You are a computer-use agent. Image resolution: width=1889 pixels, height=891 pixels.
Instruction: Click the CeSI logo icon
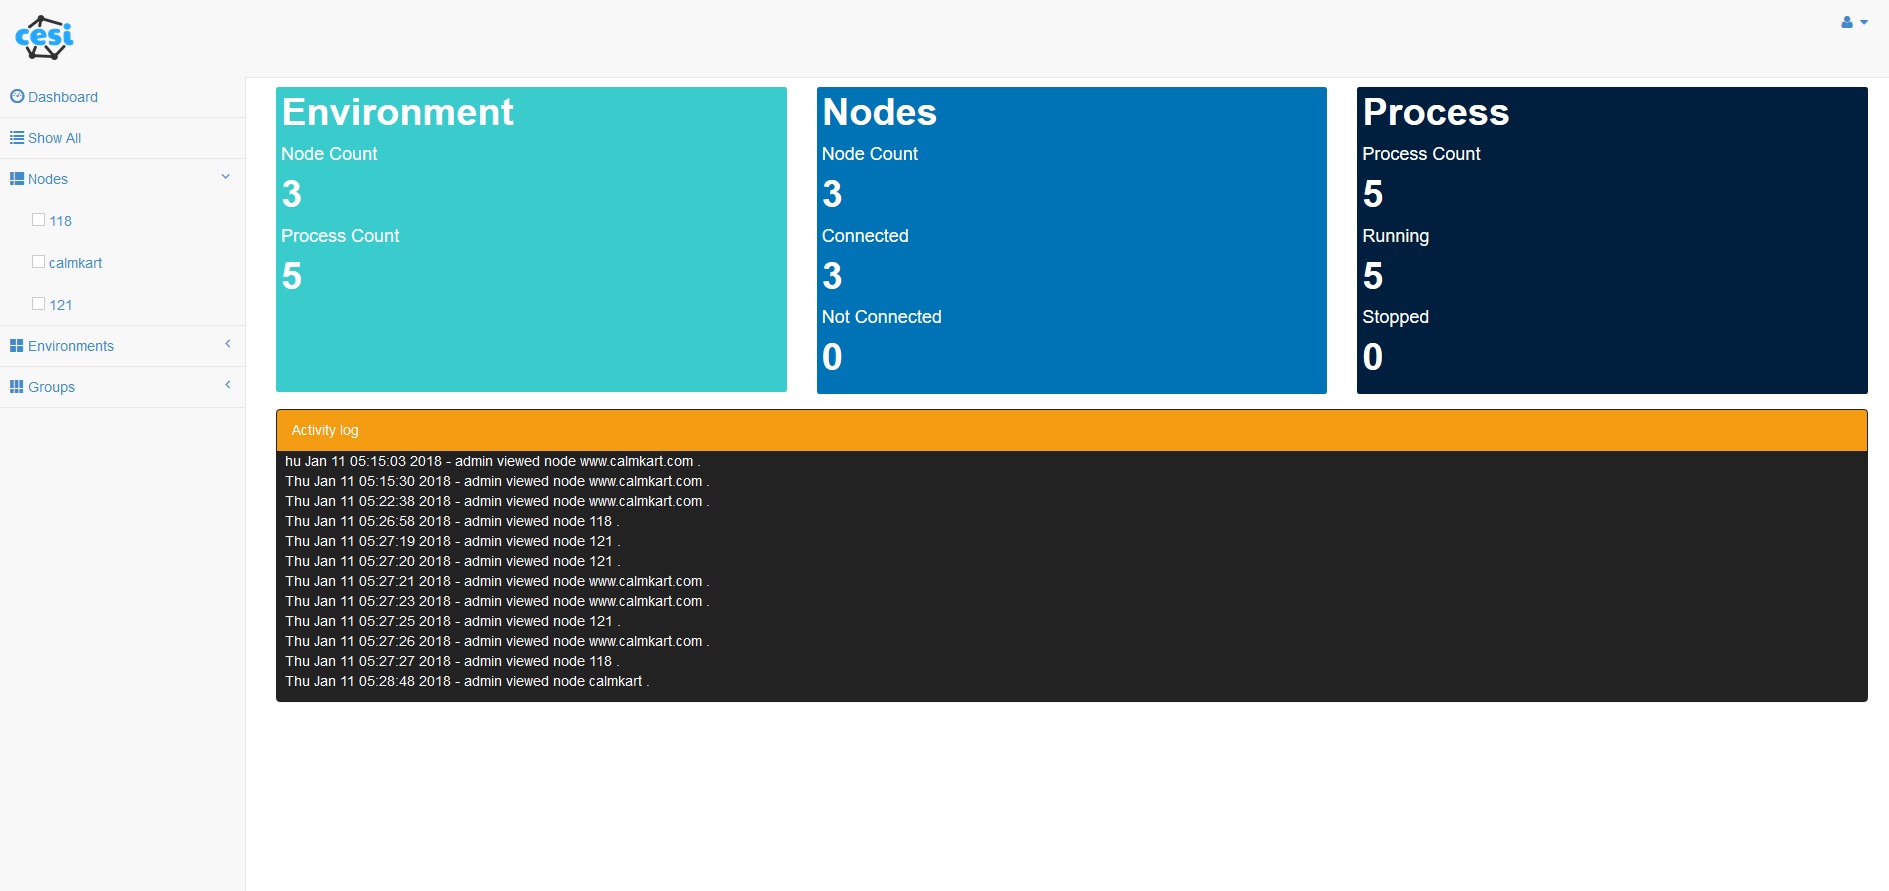point(44,38)
